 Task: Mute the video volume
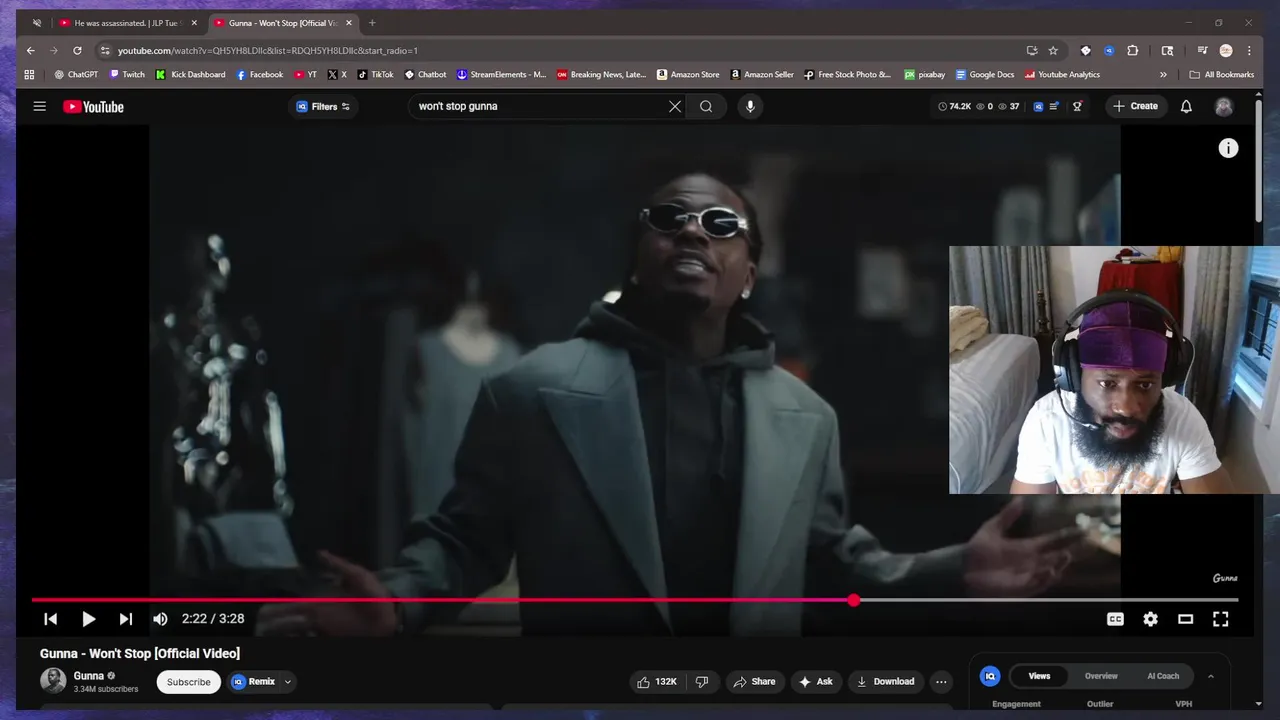coord(160,619)
